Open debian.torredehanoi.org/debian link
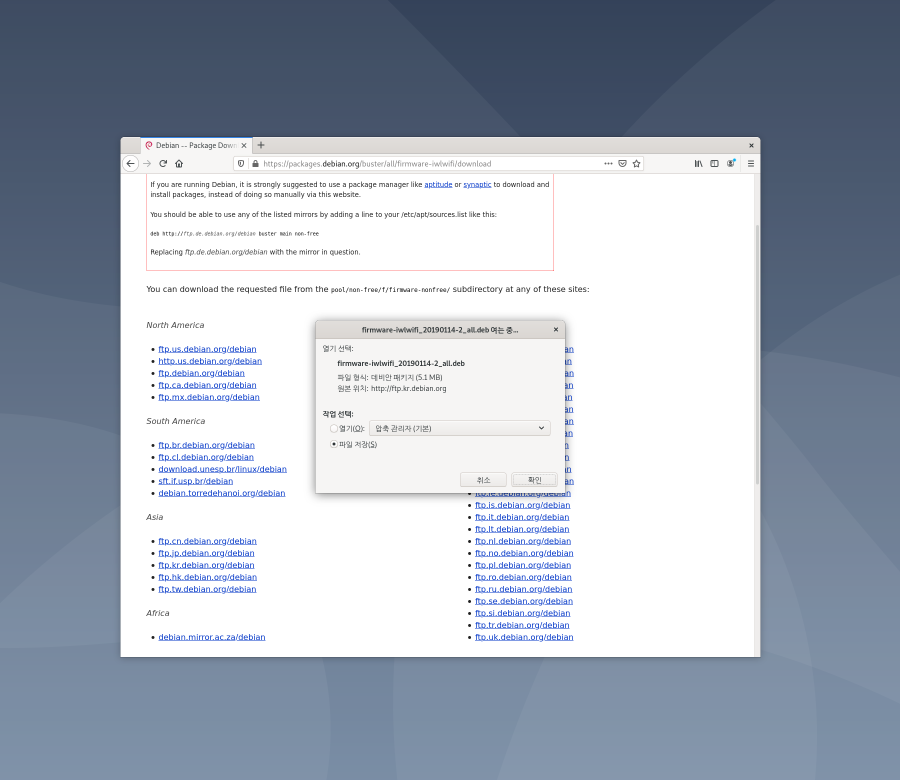The height and width of the screenshot is (780, 900). click(222, 493)
